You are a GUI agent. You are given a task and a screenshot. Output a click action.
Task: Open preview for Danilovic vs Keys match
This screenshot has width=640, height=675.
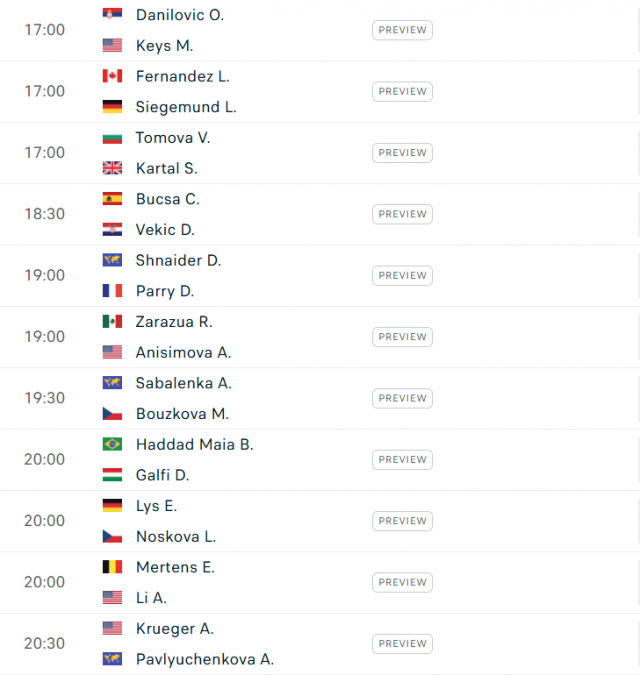click(x=402, y=30)
